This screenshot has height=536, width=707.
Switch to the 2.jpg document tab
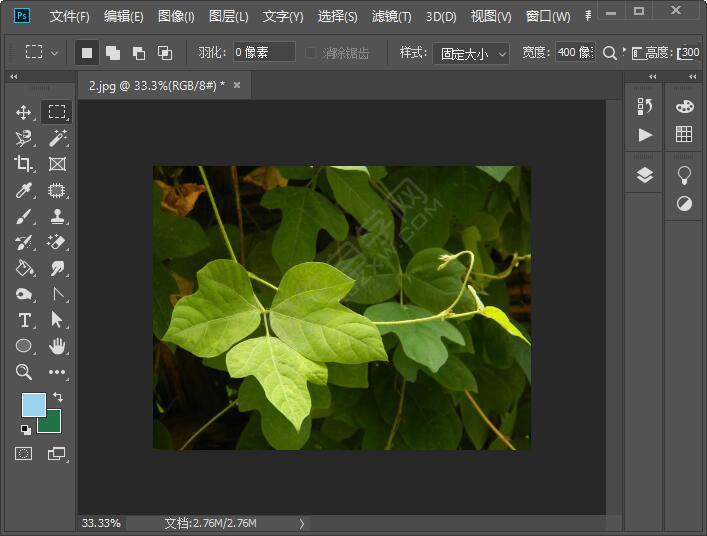coord(156,86)
